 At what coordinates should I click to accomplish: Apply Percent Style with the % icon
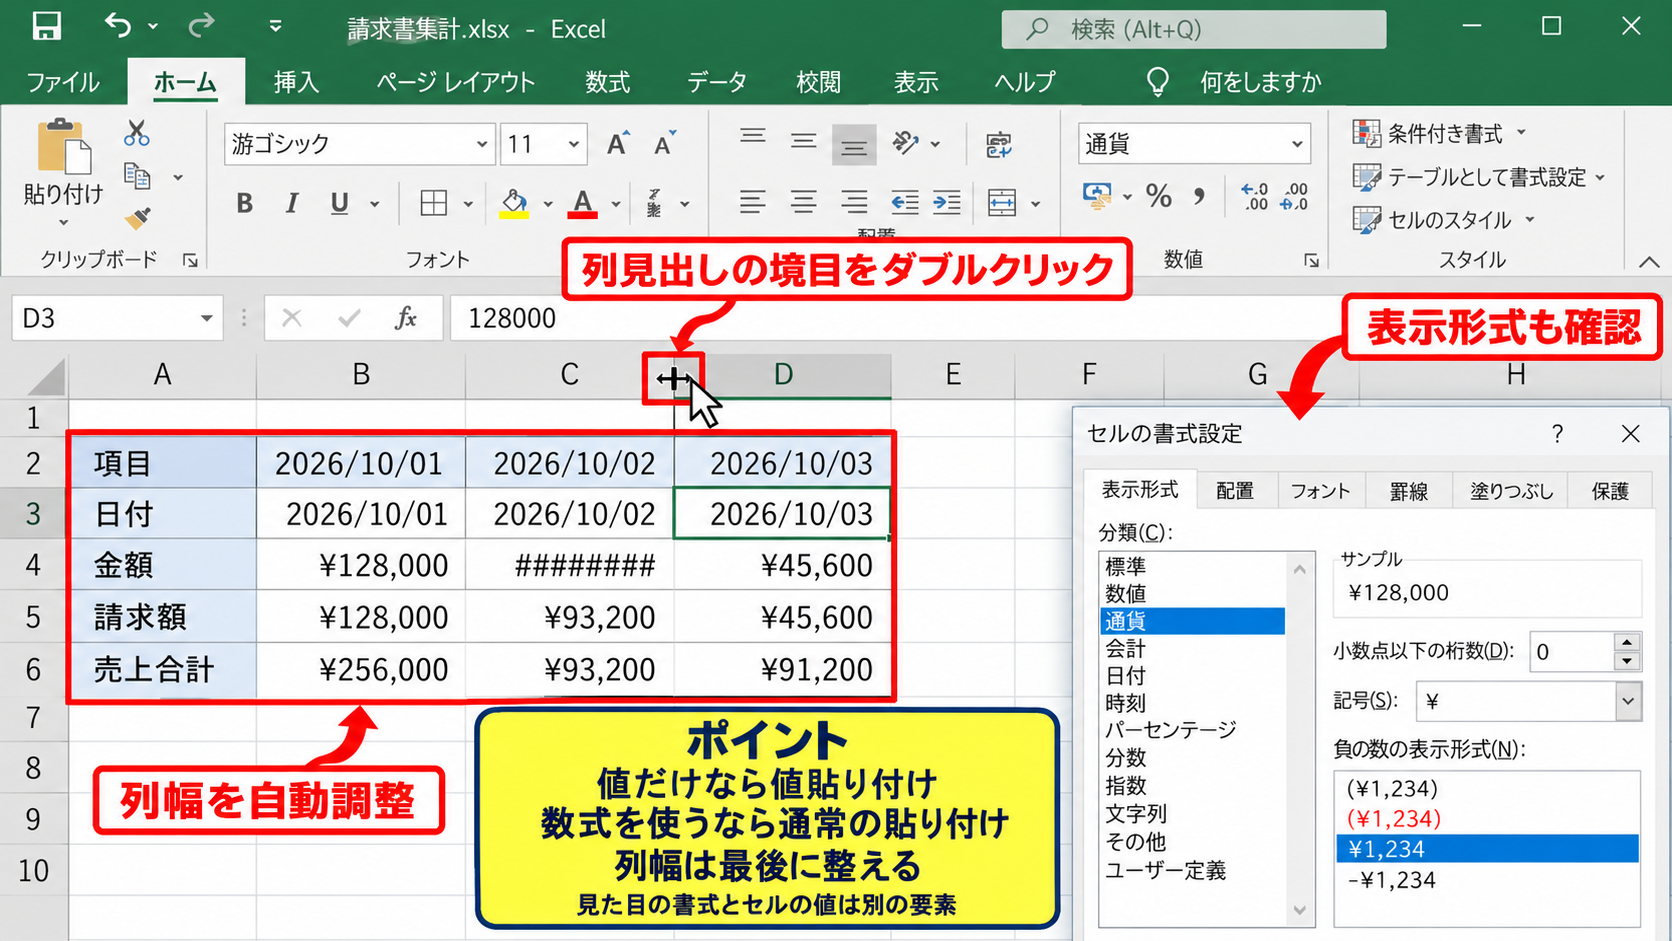click(1159, 196)
